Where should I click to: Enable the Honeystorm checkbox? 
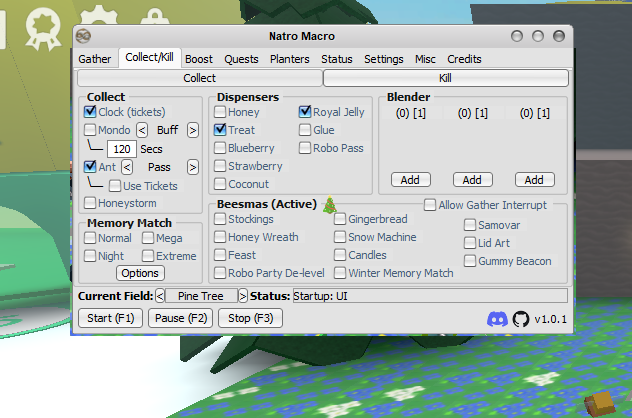91,204
